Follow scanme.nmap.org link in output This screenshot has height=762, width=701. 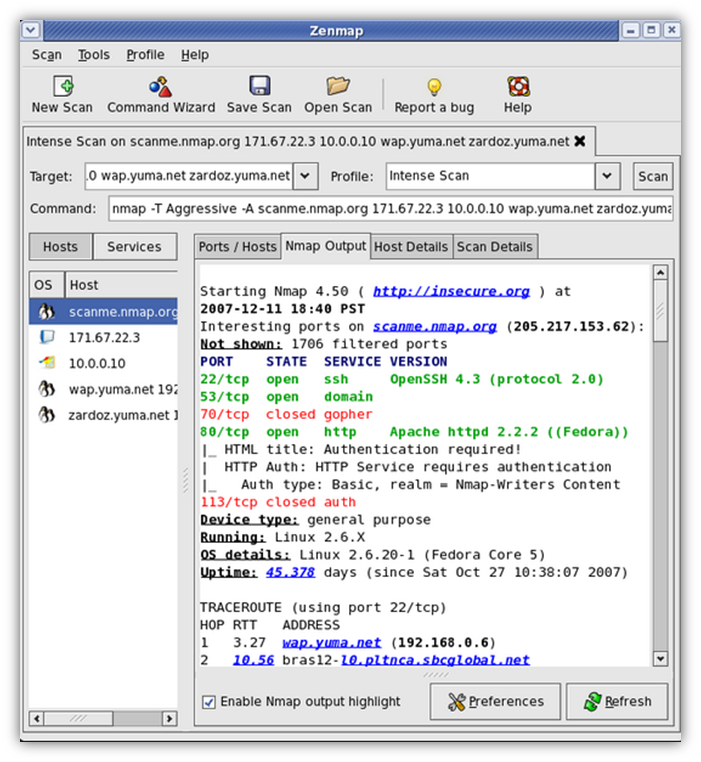[x=435, y=326]
